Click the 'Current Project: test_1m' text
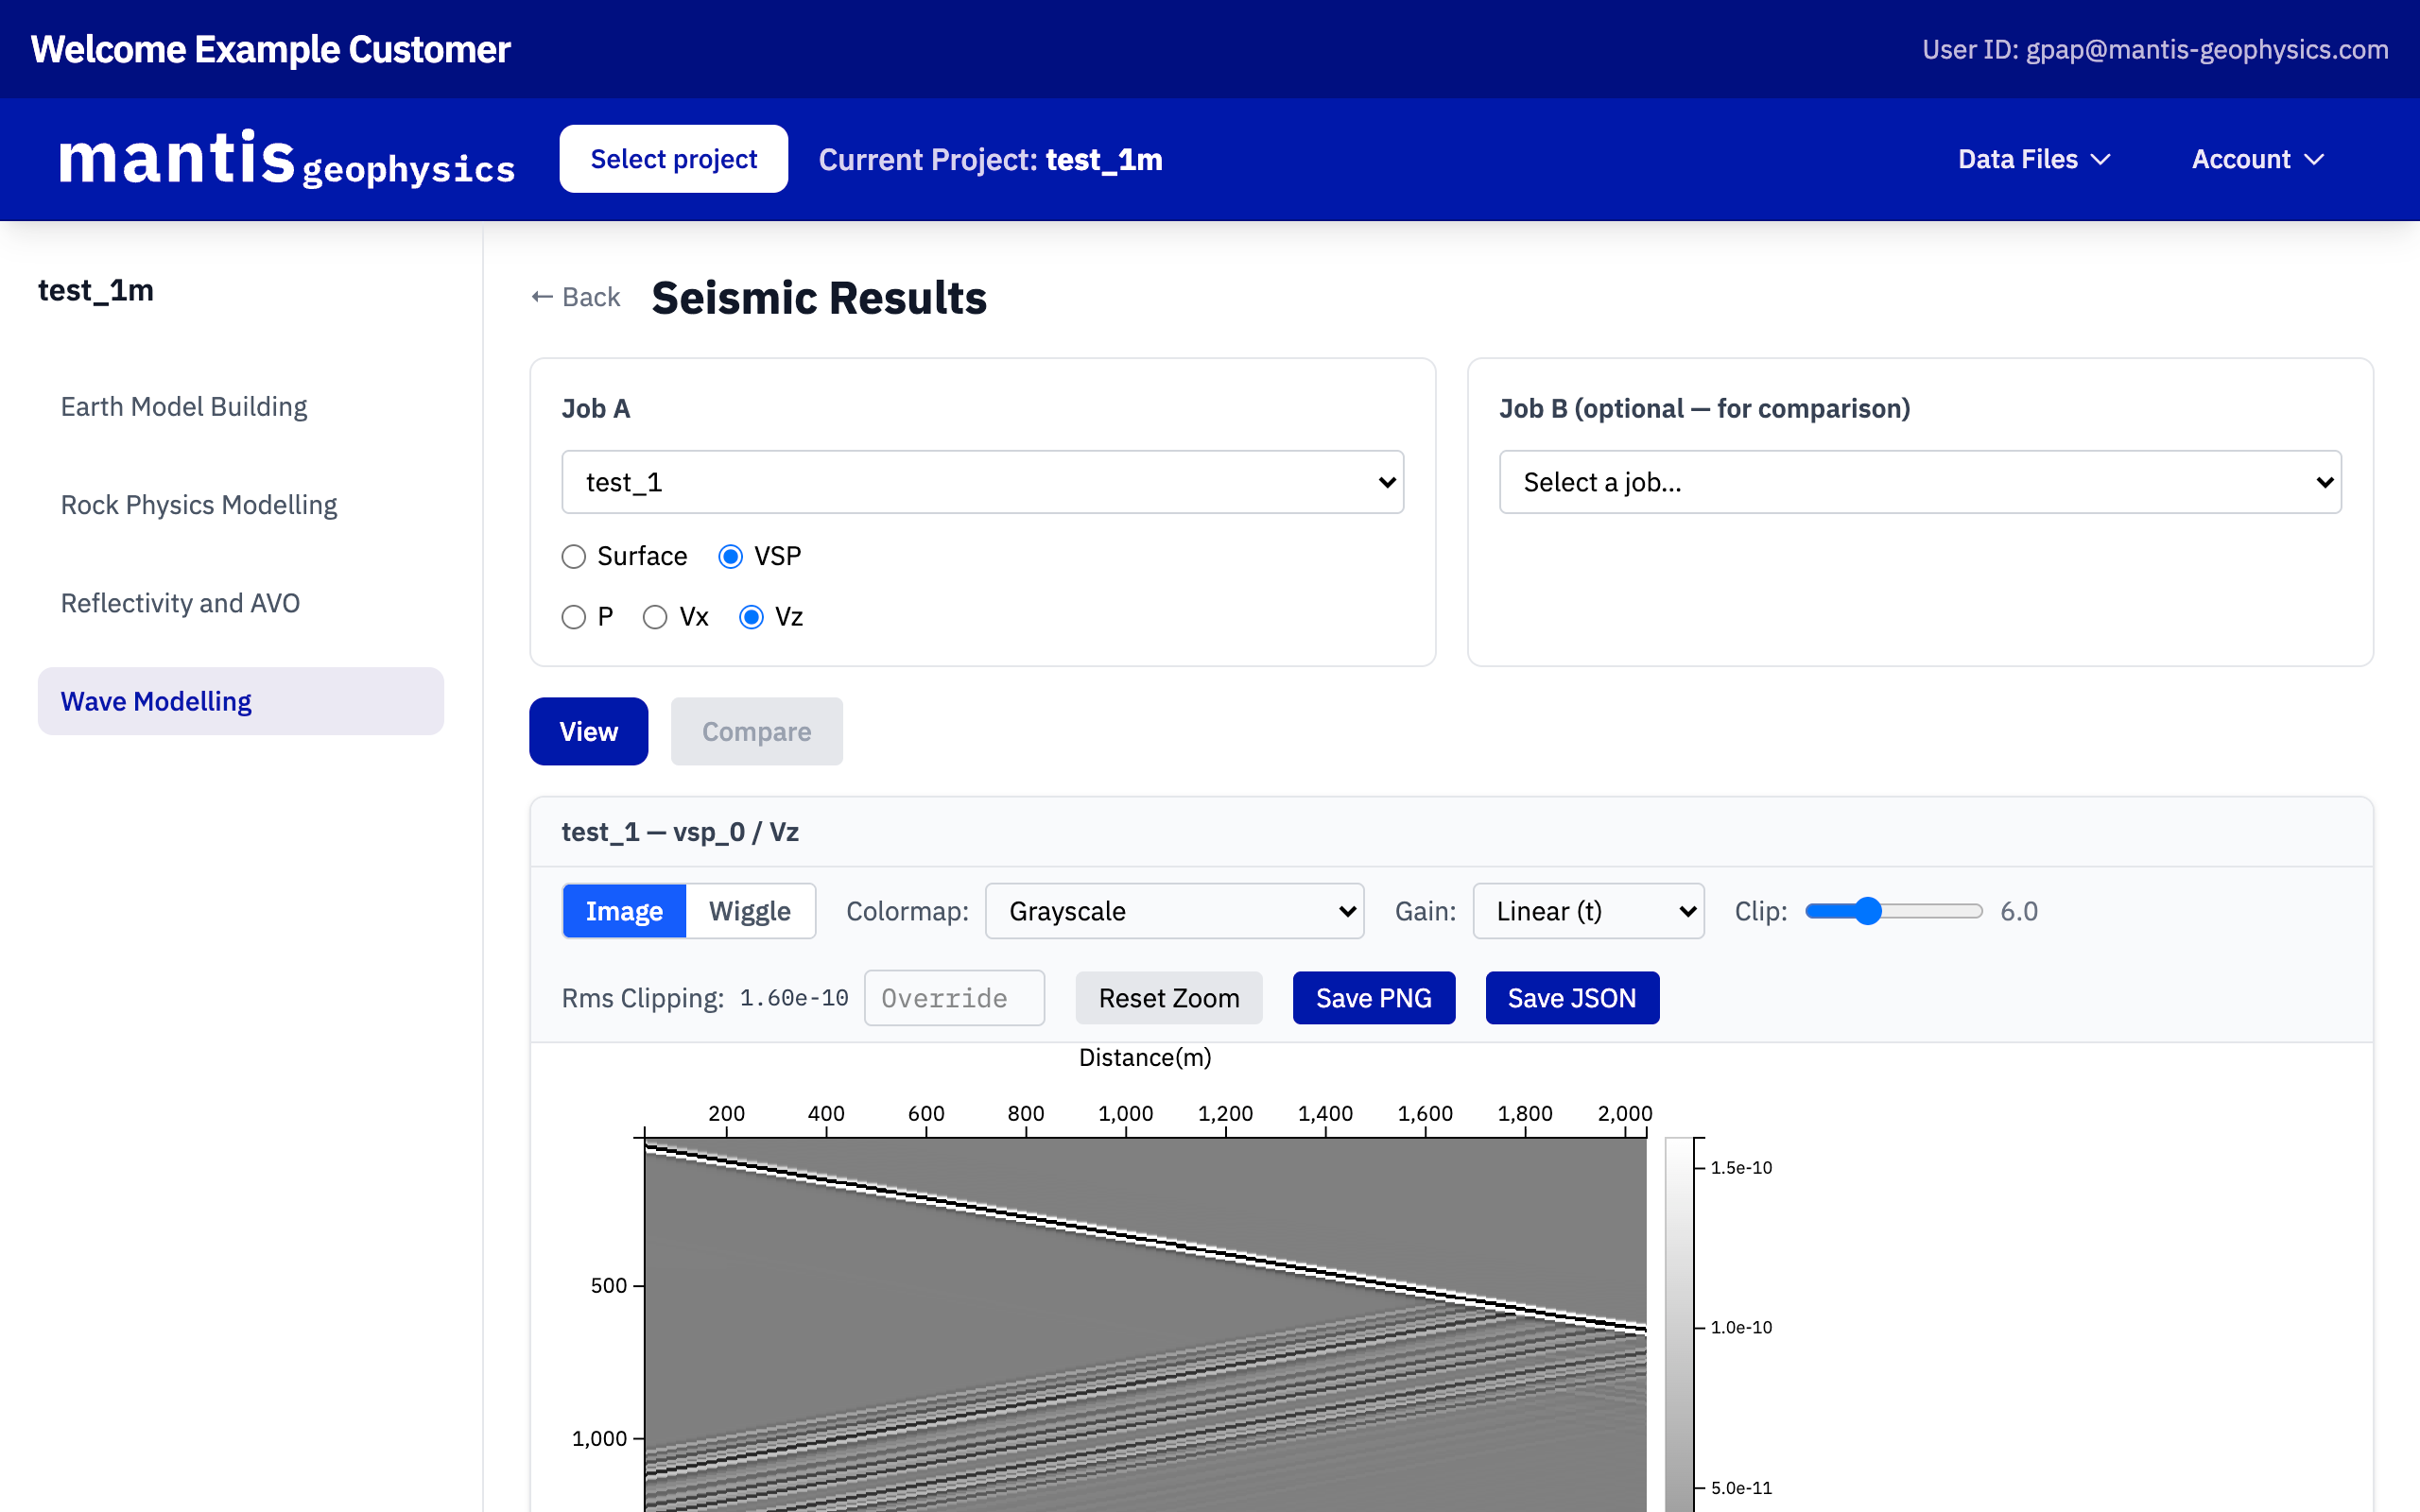Viewport: 2420px width, 1512px height. pyautogui.click(x=990, y=160)
